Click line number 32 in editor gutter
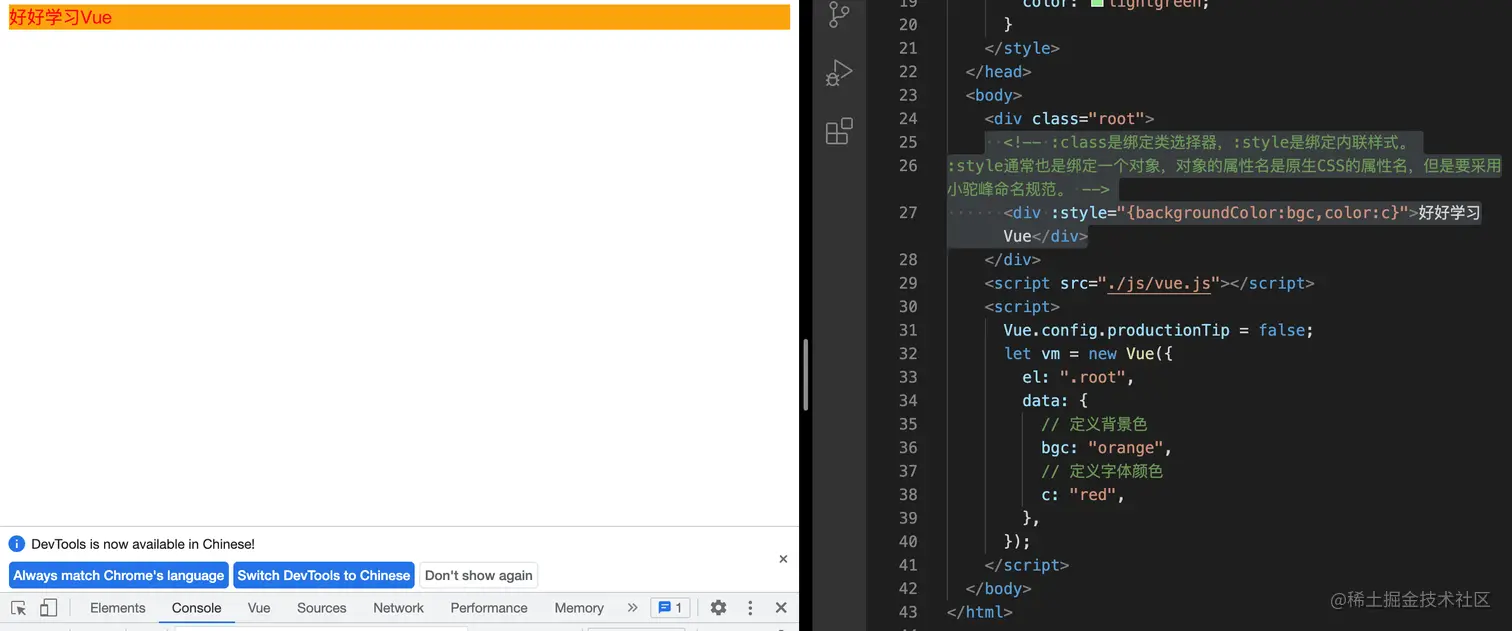This screenshot has height=631, width=1512. (908, 353)
